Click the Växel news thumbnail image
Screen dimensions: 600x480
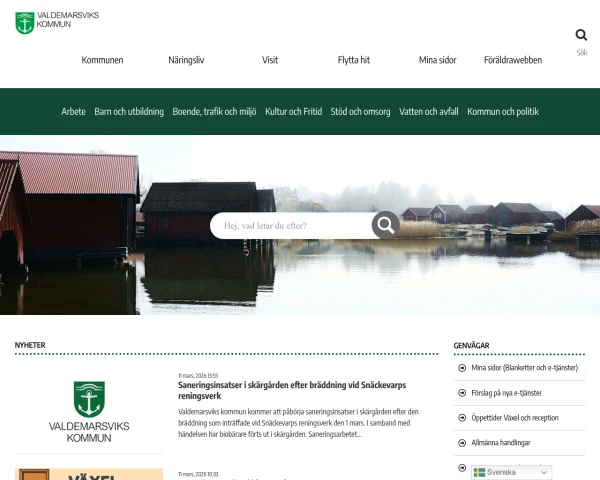89,474
